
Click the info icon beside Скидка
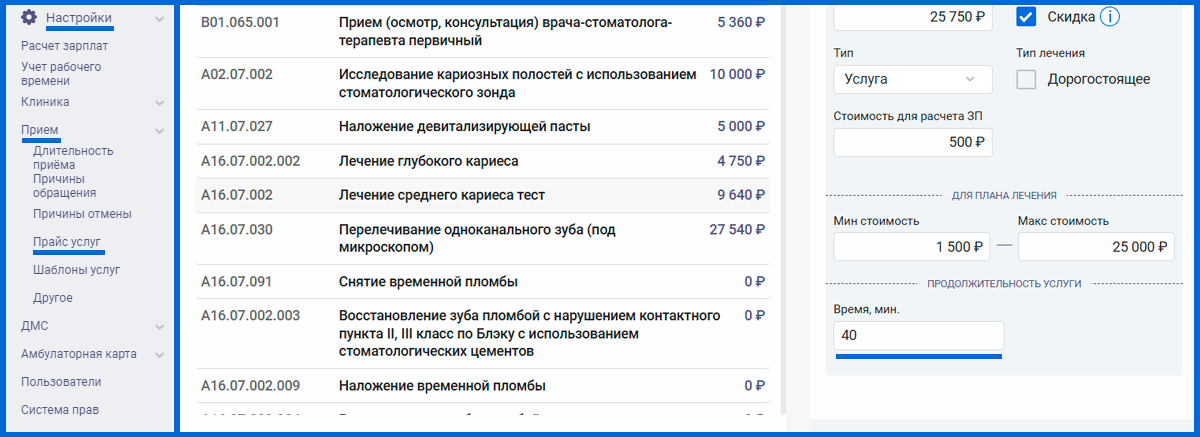tap(1109, 16)
